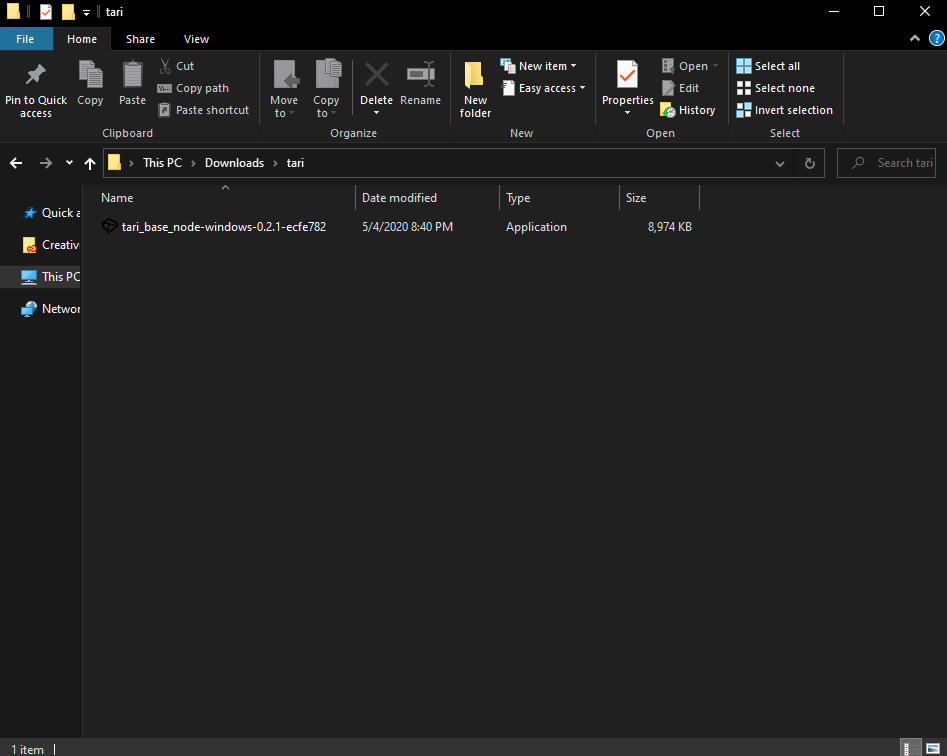
Task: Open the History option in ribbon
Action: (688, 110)
